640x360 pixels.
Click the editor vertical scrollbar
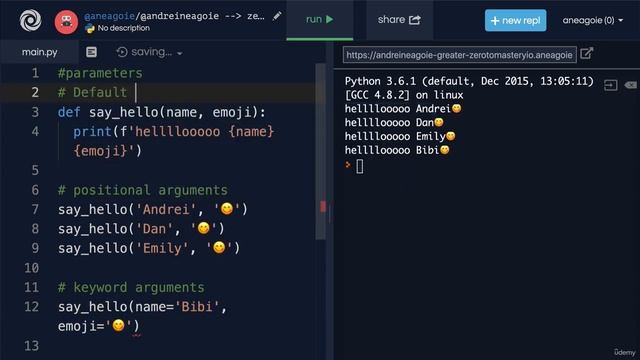click(320, 151)
